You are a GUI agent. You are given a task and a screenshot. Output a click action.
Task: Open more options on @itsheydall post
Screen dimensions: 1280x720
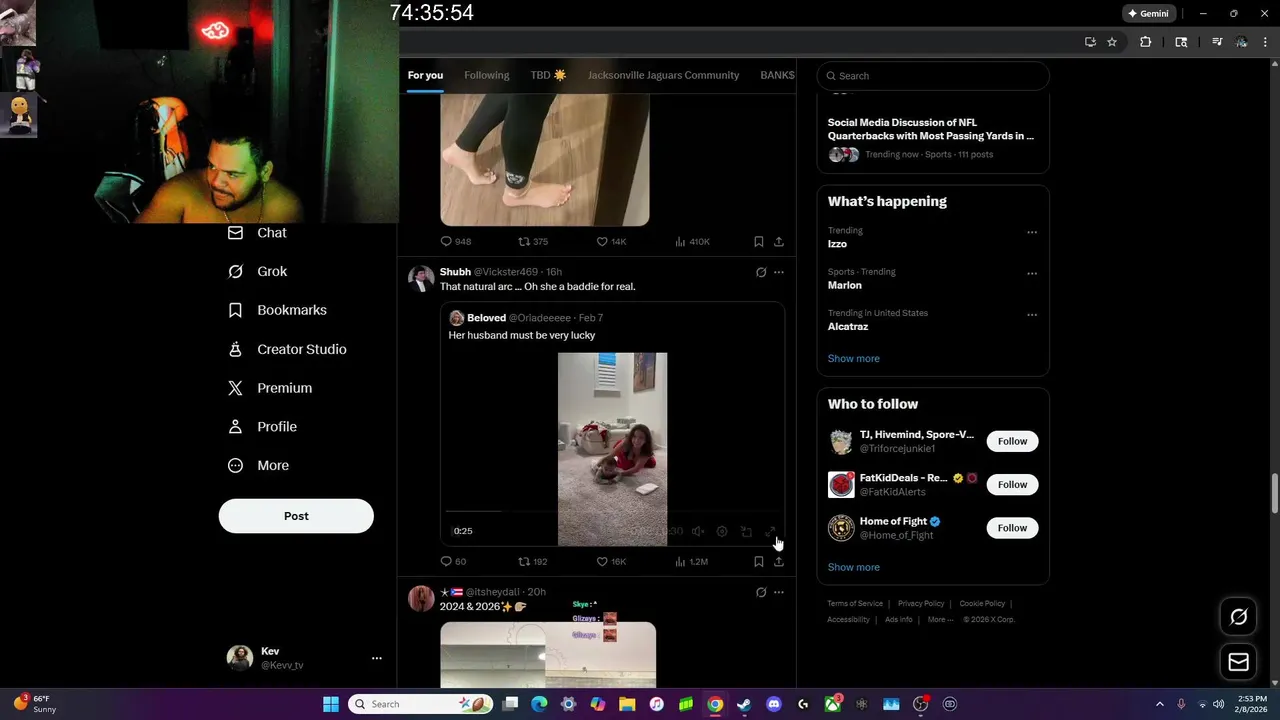pyautogui.click(x=779, y=592)
